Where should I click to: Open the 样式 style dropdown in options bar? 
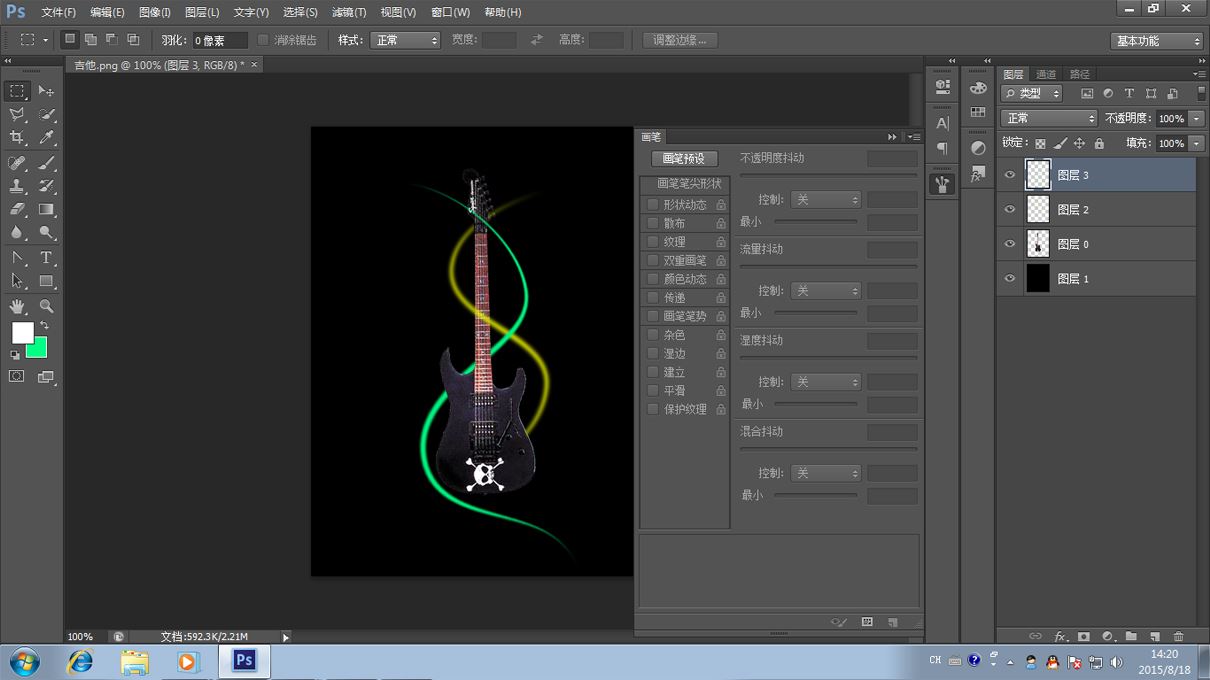[x=405, y=40]
